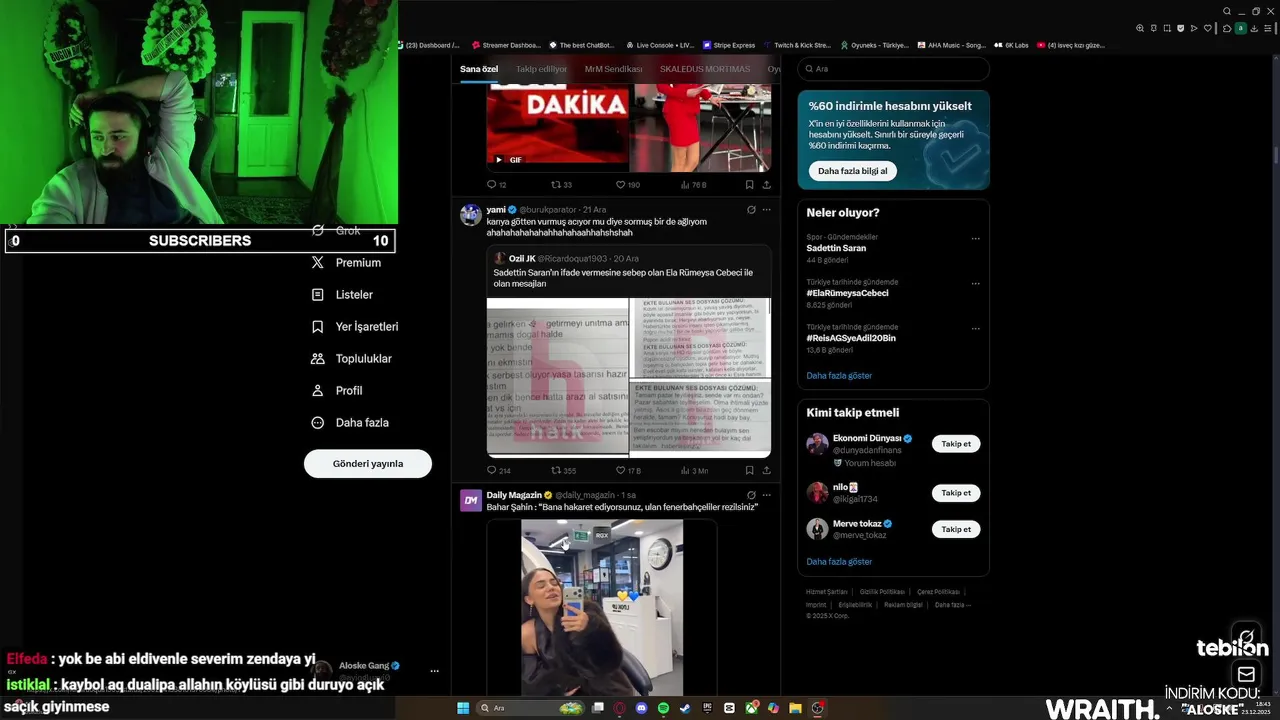Switch to the Takip ediliyor tab
Screen dimensions: 1280x720
point(541,69)
